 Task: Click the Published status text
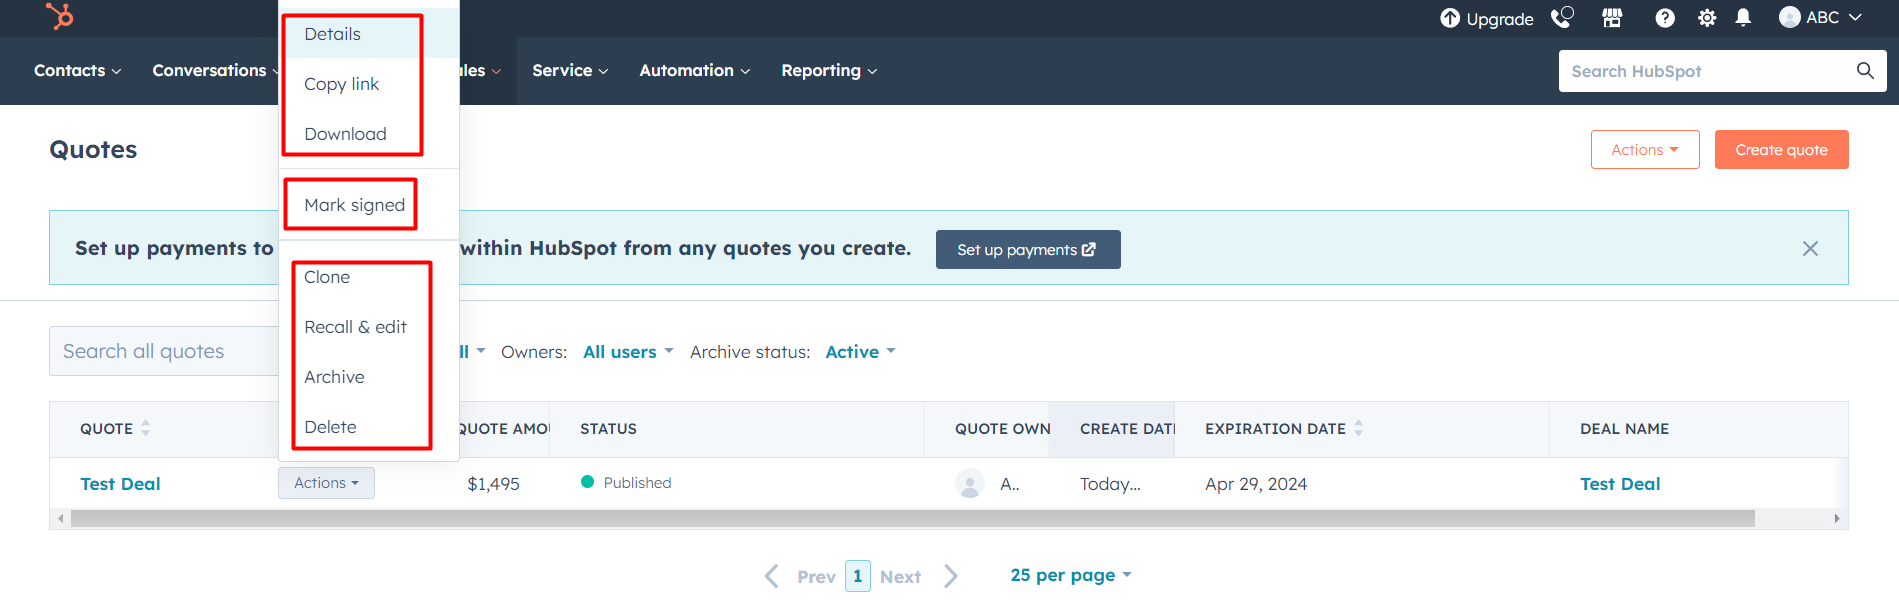[637, 483]
